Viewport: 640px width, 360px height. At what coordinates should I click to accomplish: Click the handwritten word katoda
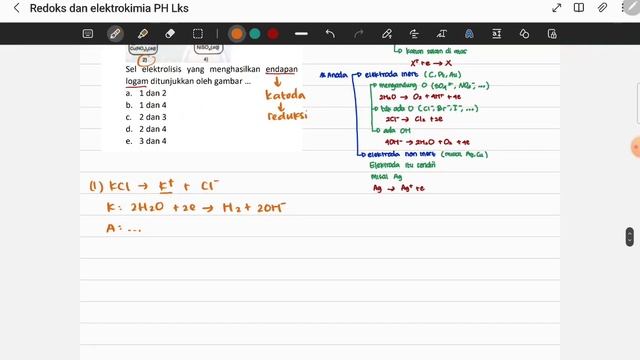[x=285, y=95]
